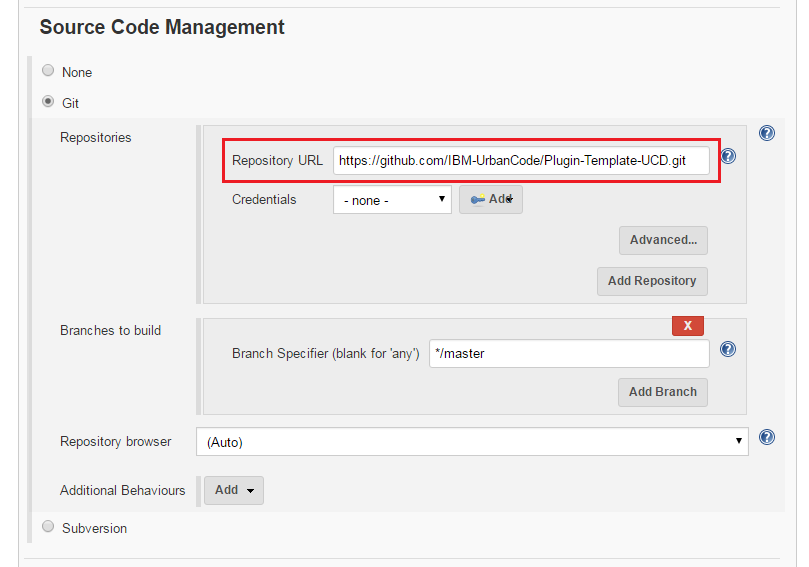
Task: Expand the Repository browser (Auto) dropdown
Action: [475, 441]
